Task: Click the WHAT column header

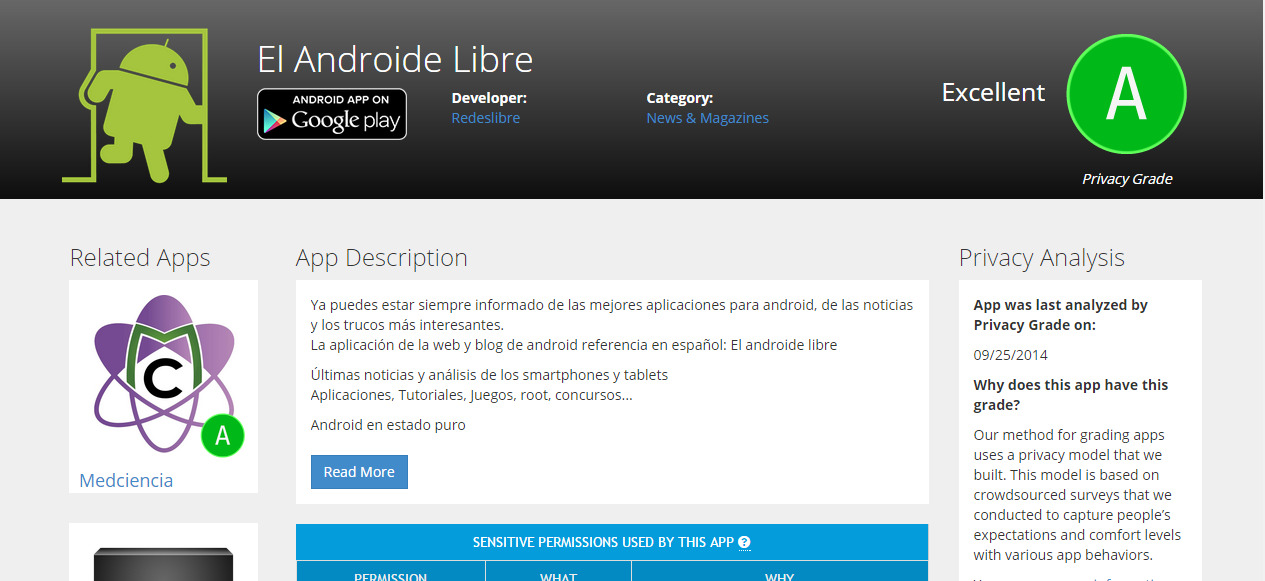Action: (x=558, y=575)
